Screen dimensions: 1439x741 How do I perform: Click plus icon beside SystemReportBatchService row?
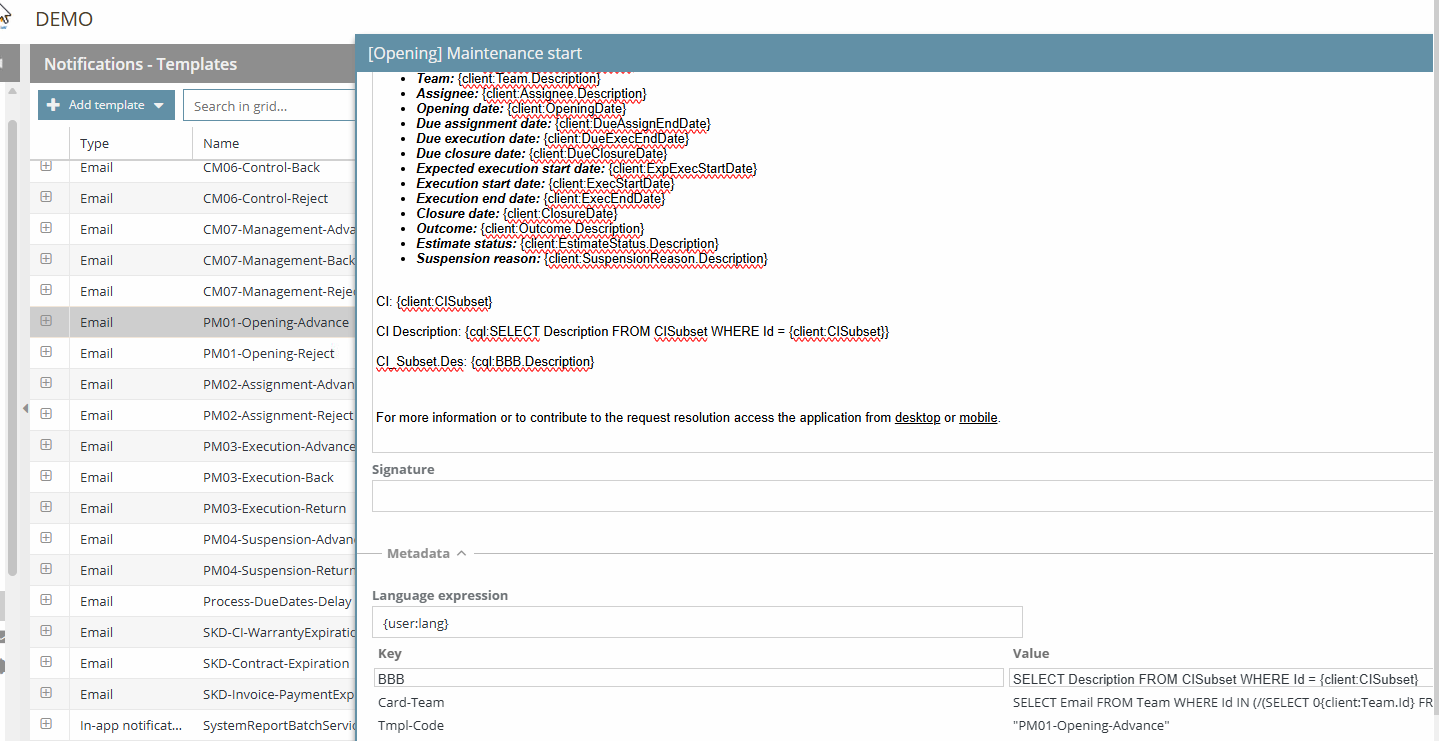click(46, 724)
